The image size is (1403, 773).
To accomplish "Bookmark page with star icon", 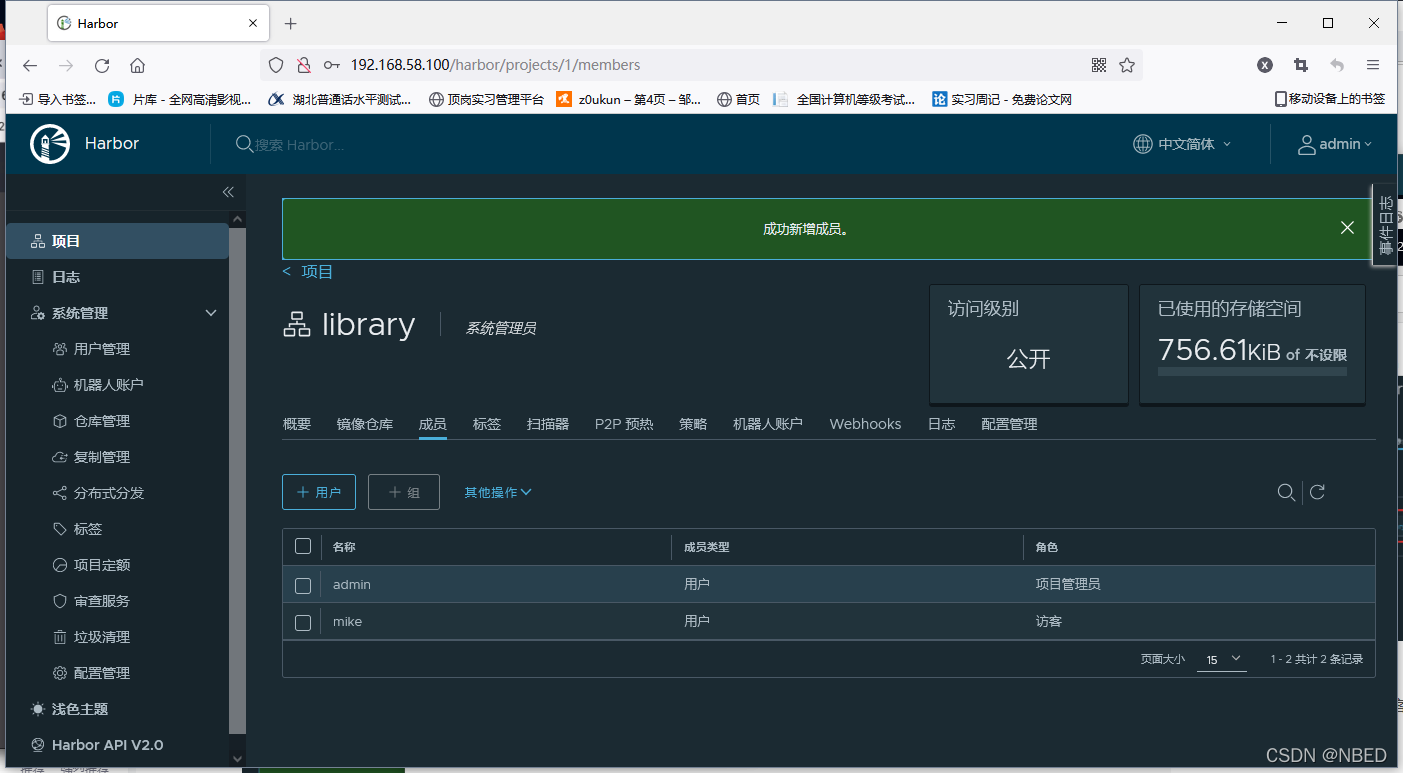I will point(1127,65).
